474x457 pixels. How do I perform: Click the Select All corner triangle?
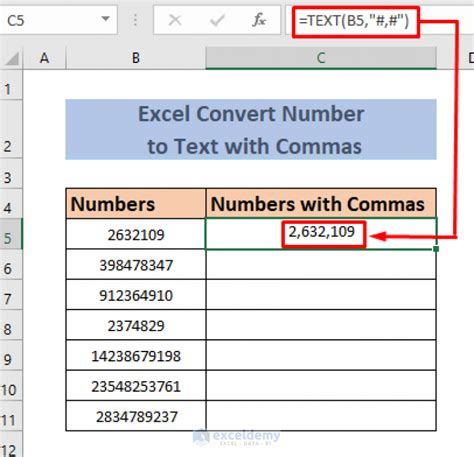[x=12, y=59]
